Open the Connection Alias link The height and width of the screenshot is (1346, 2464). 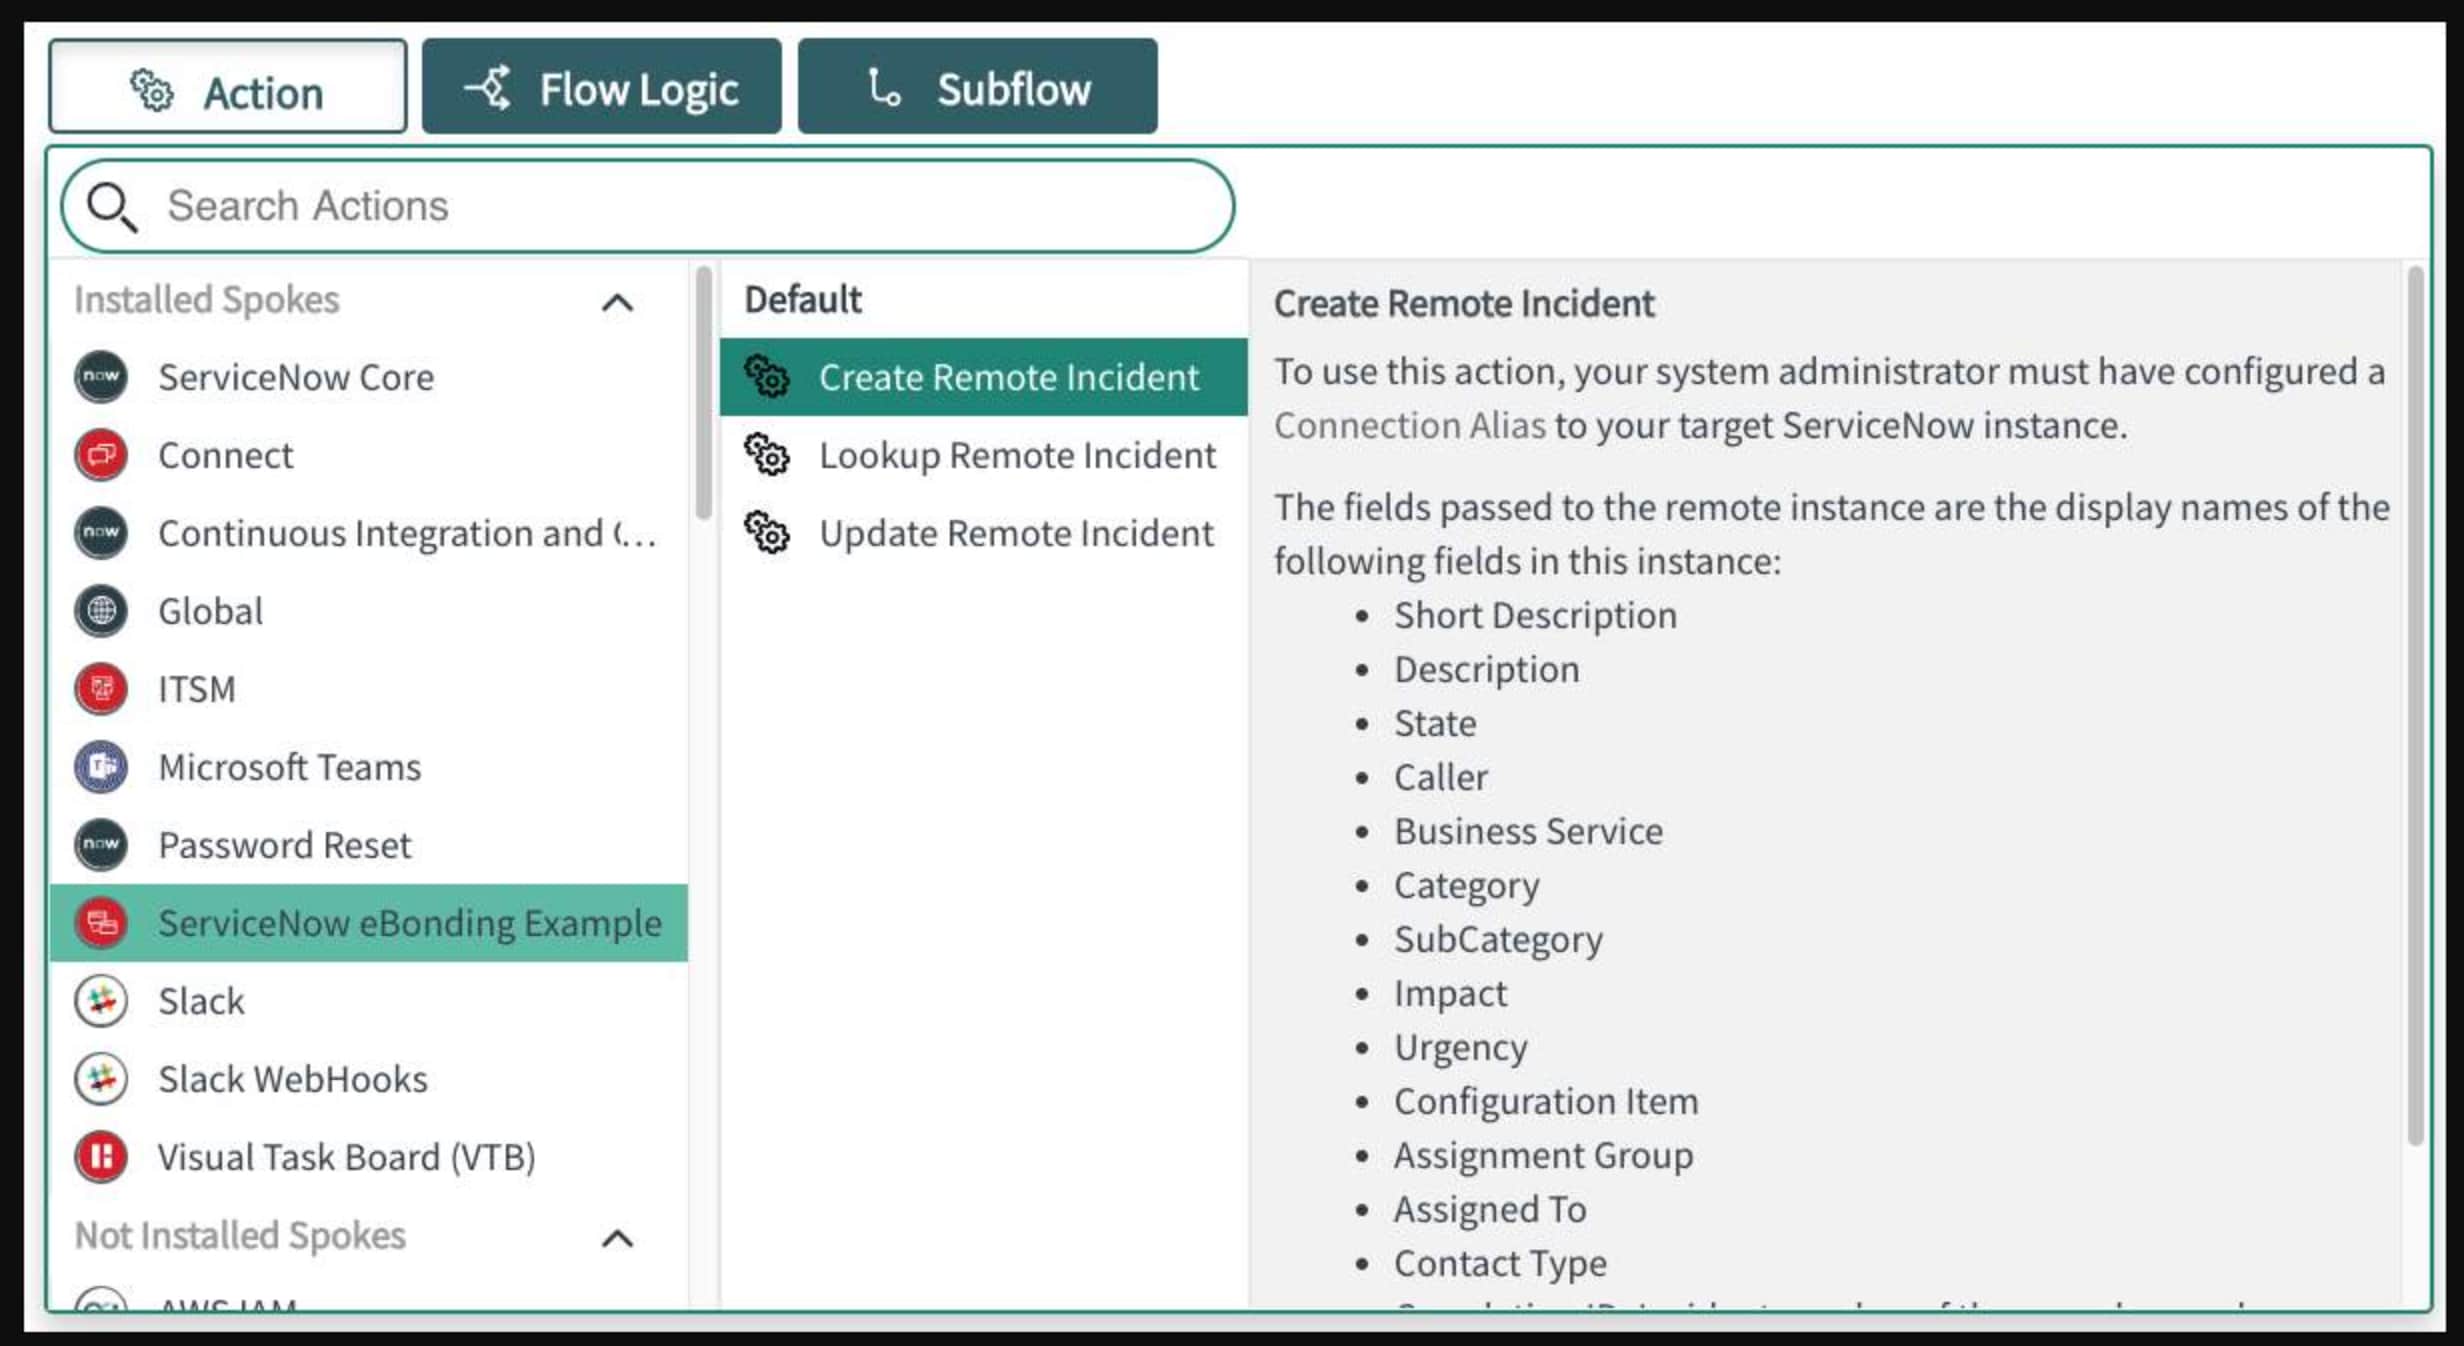click(x=1410, y=426)
